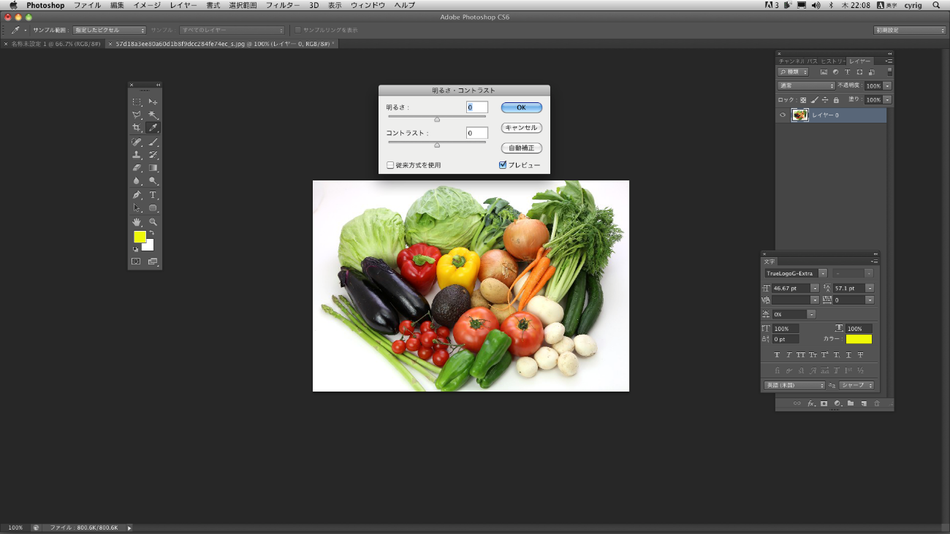Select the Zoom tool in toolbox

pyautogui.click(x=153, y=222)
